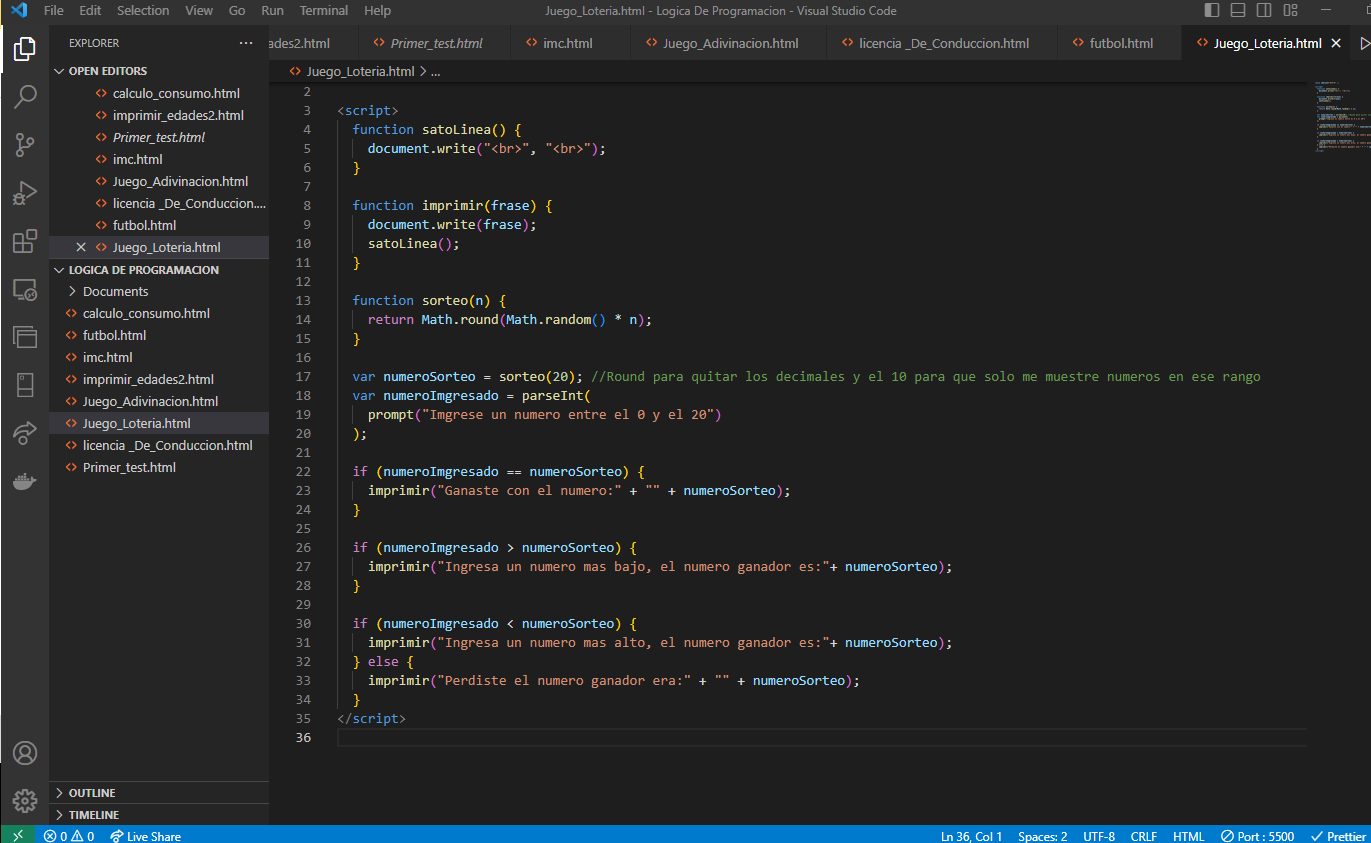Image resolution: width=1371 pixels, height=843 pixels.
Task: Switch to the imc.html tab
Action: [x=568, y=43]
